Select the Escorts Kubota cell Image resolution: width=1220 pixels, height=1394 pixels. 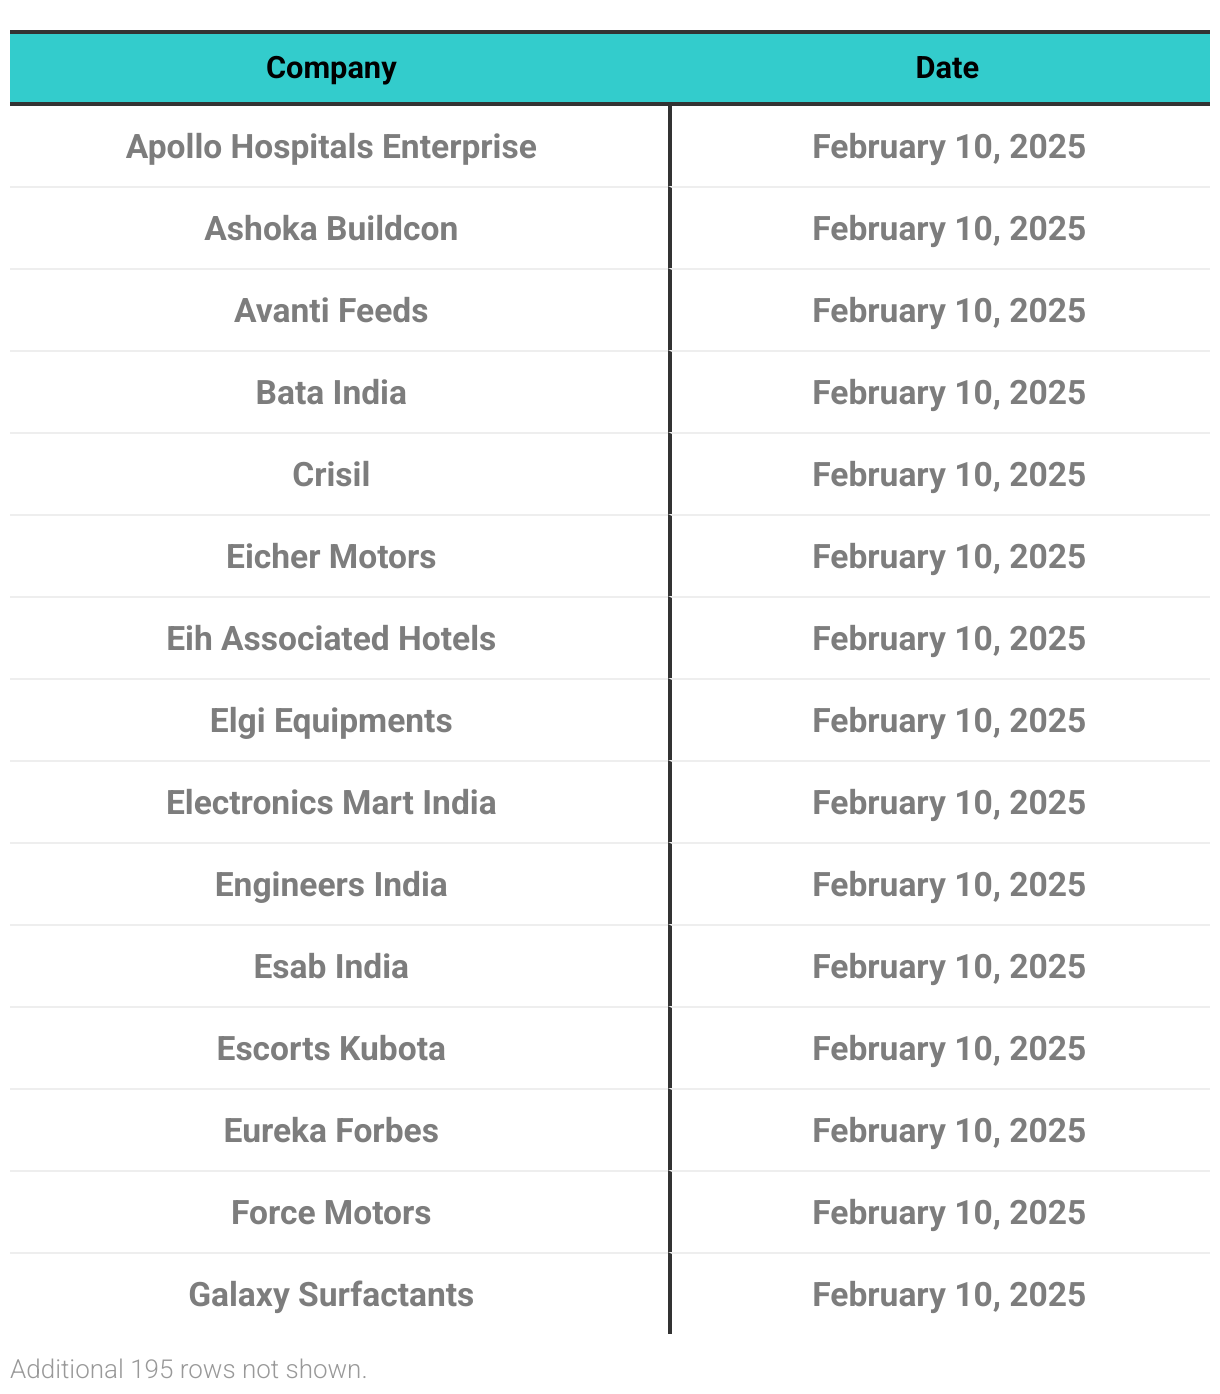(x=331, y=1049)
